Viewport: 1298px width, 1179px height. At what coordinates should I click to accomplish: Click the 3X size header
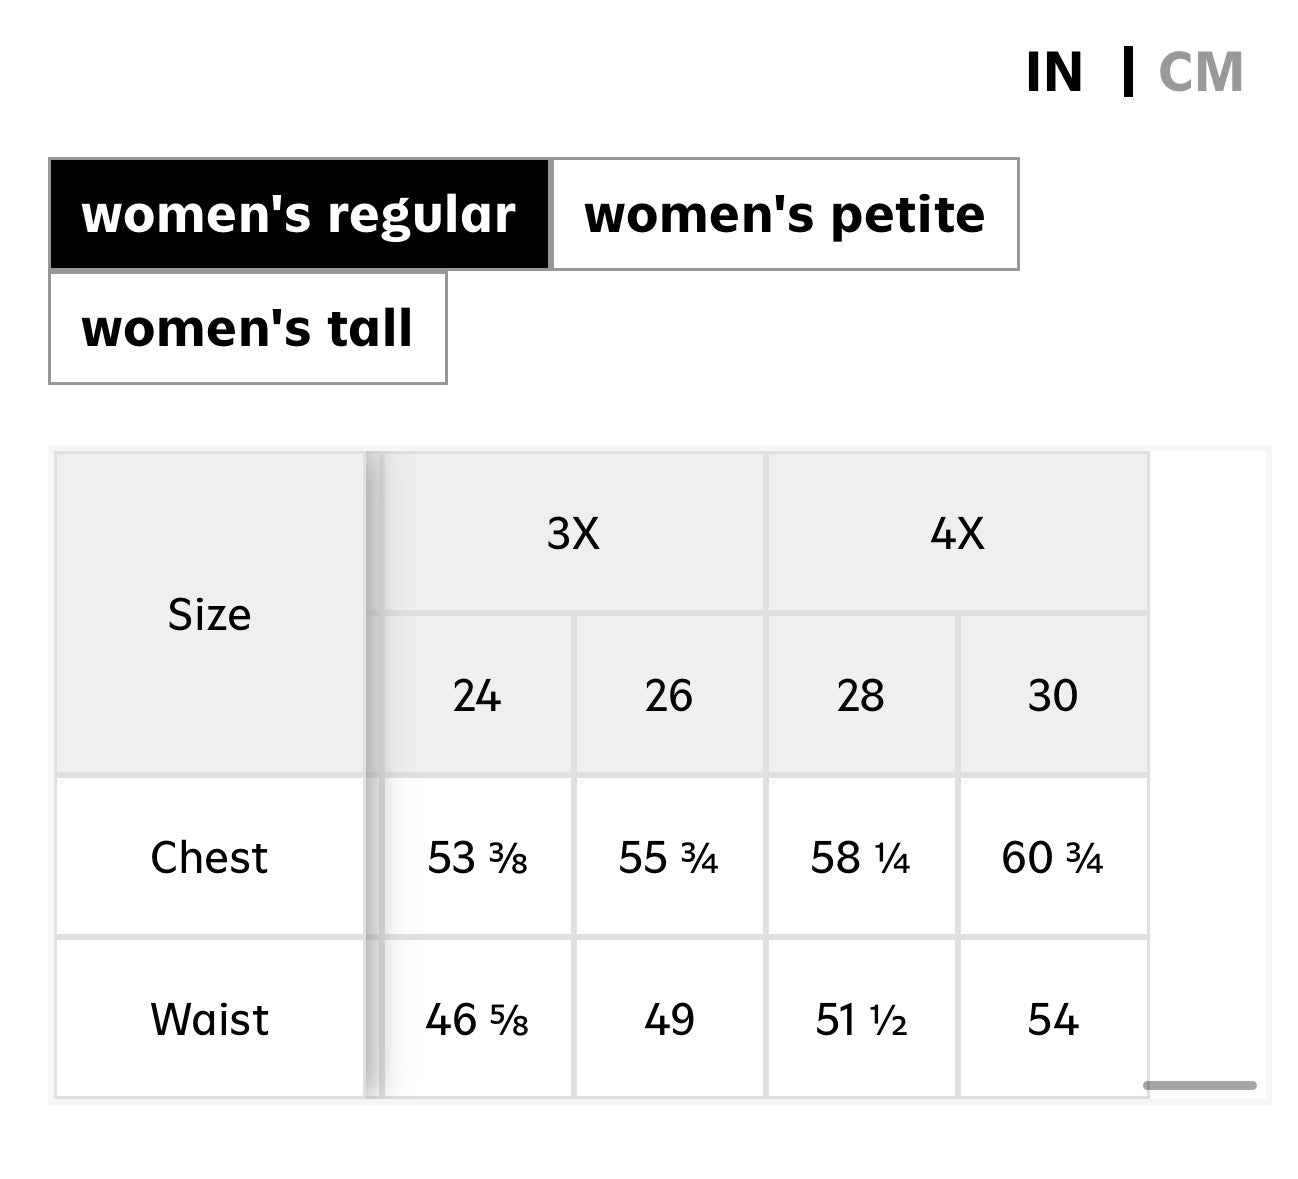(574, 533)
